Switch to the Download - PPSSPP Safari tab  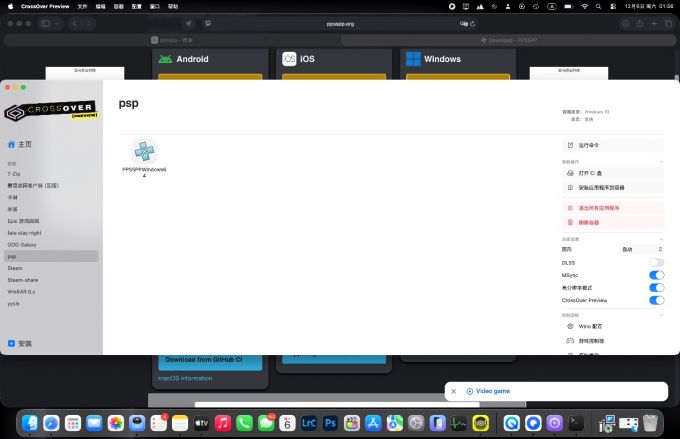coord(509,40)
